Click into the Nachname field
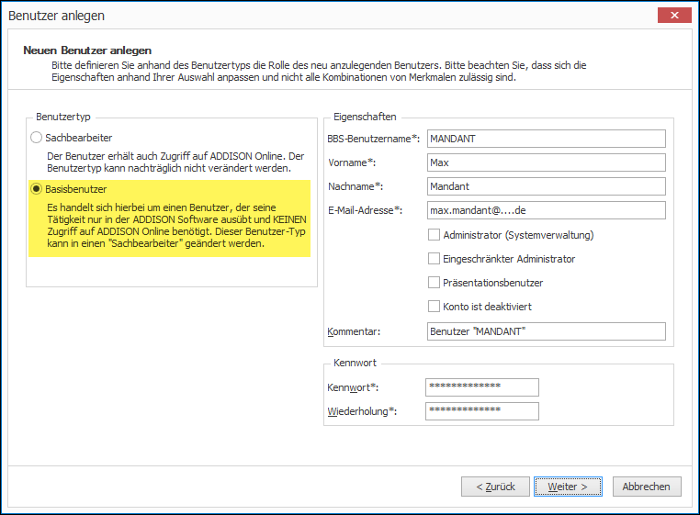The image size is (700, 515). point(546,187)
